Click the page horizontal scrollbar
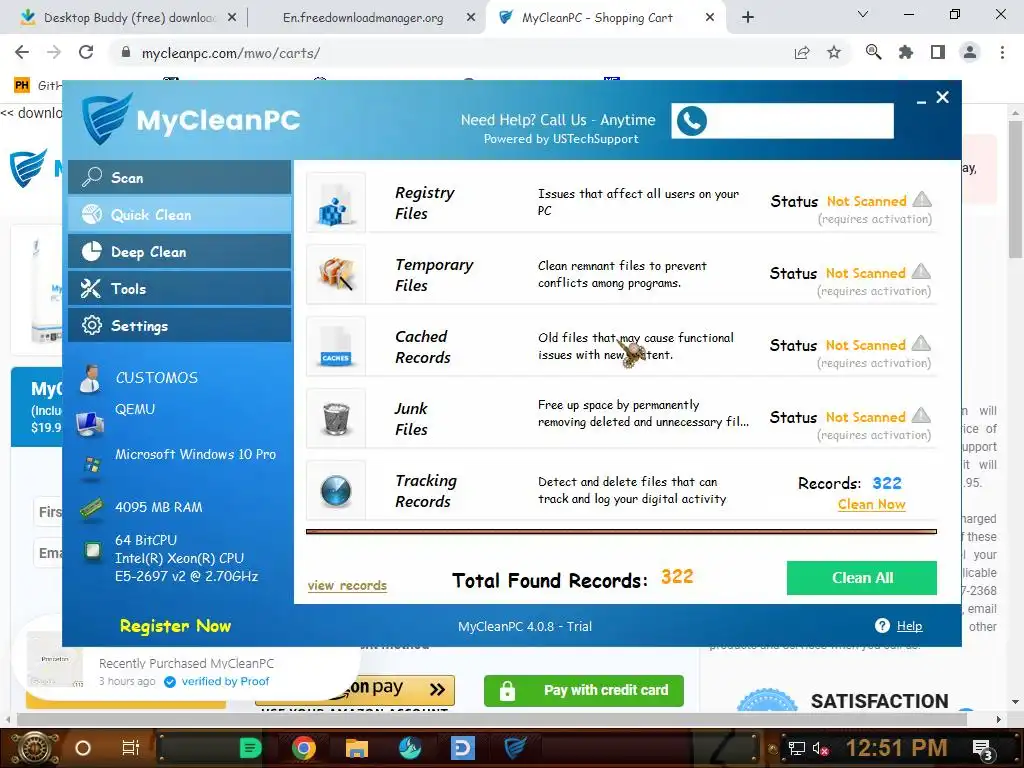Viewport: 1024px width, 768px height. pyautogui.click(x=491, y=719)
